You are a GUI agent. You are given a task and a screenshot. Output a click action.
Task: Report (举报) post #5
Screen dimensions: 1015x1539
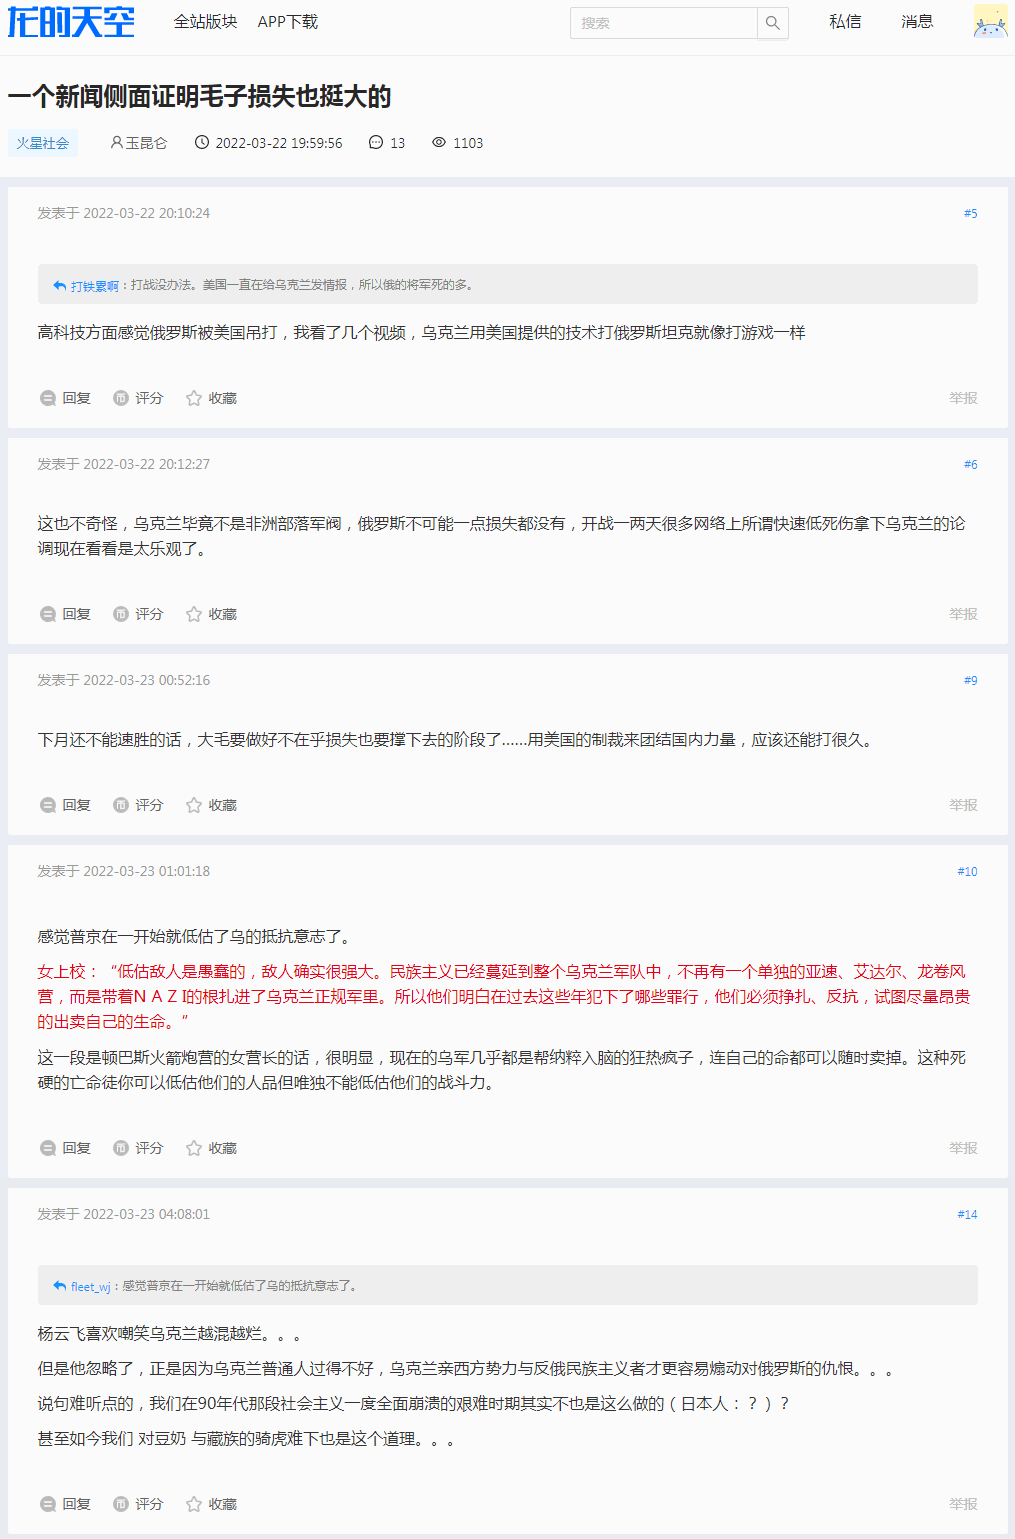point(963,398)
